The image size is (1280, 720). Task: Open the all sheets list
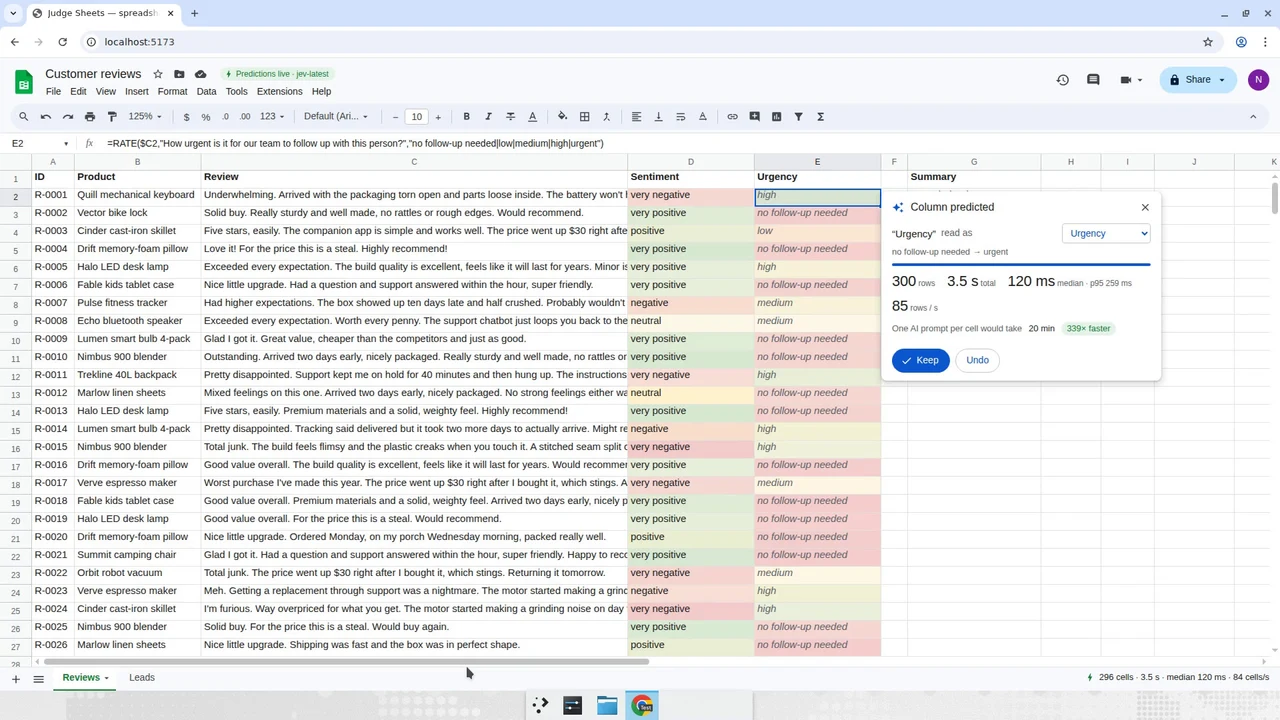(38, 679)
